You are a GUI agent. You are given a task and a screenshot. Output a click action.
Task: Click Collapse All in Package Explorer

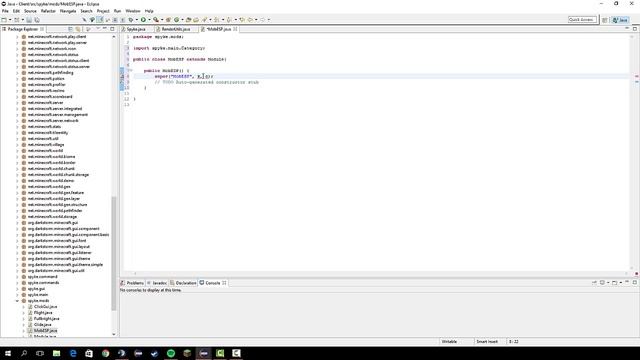70,29
